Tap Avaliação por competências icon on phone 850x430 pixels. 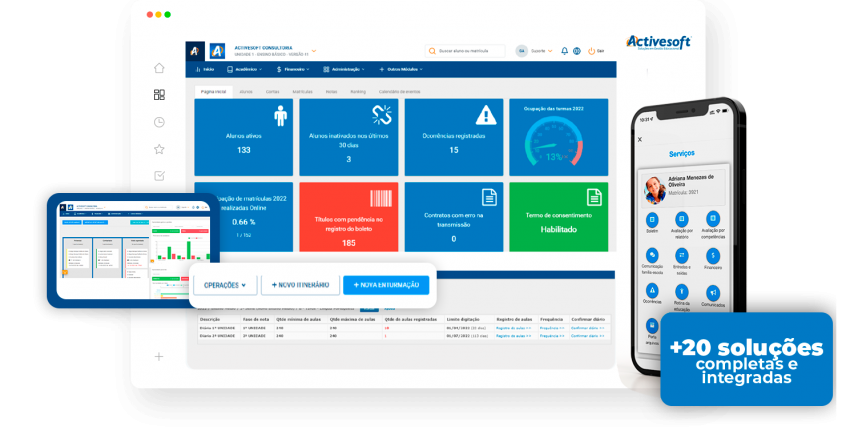(713, 219)
